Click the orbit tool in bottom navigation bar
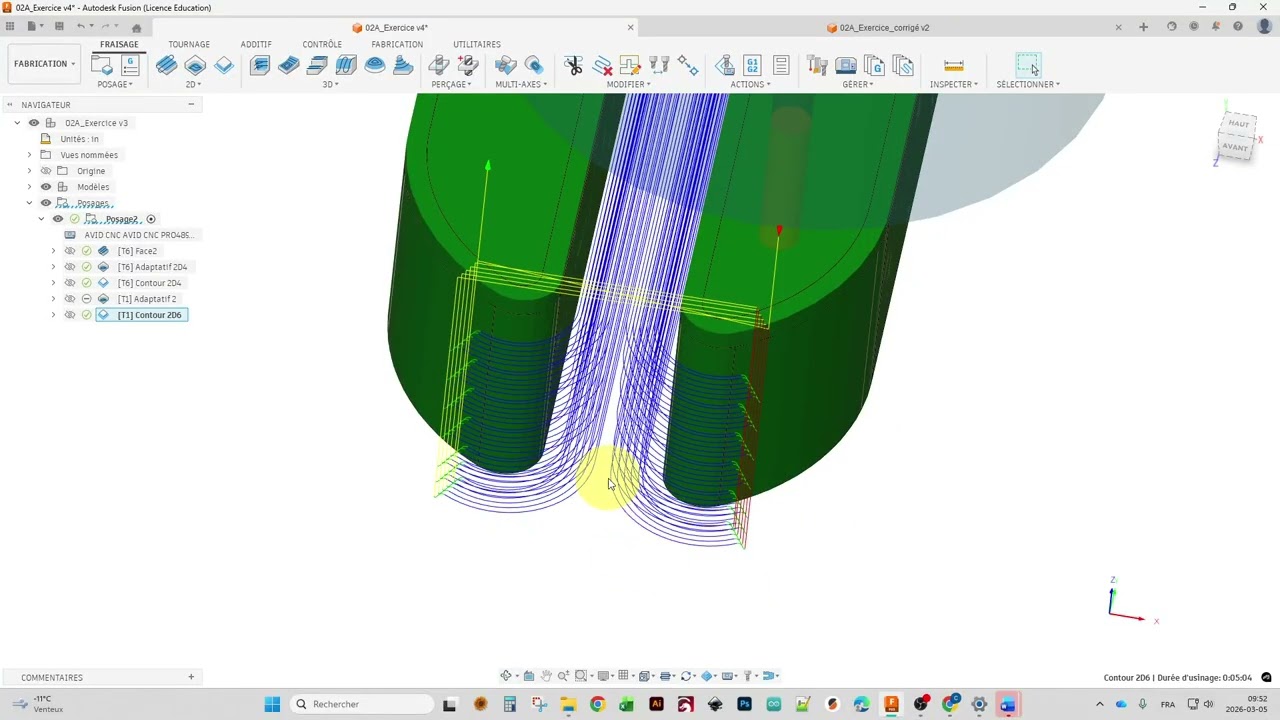This screenshot has width=1280, height=720. (507, 676)
